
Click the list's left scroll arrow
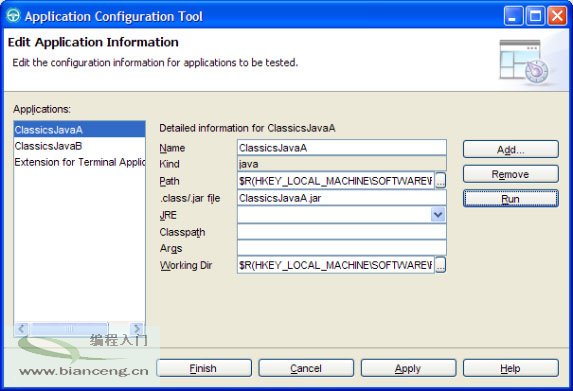(22, 329)
